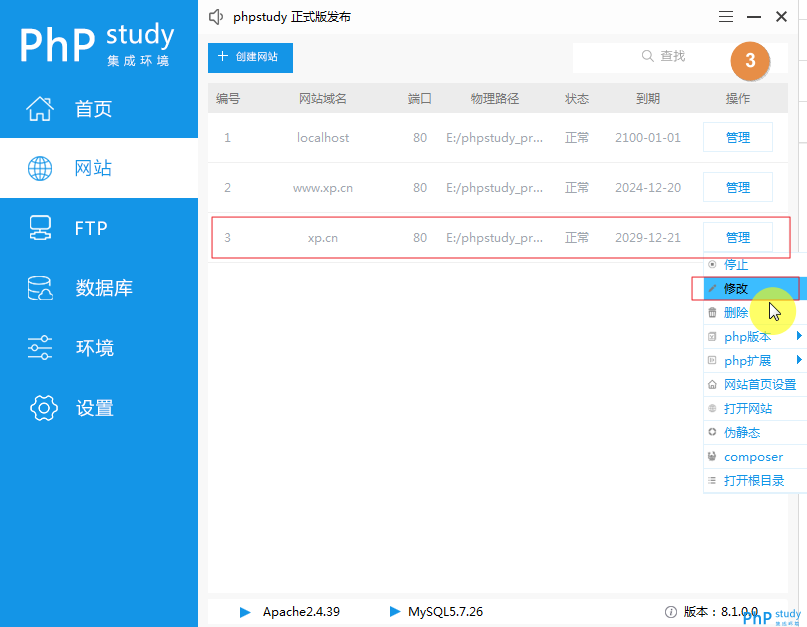Click the 创建网站 button
The height and width of the screenshot is (627, 807).
click(x=250, y=58)
